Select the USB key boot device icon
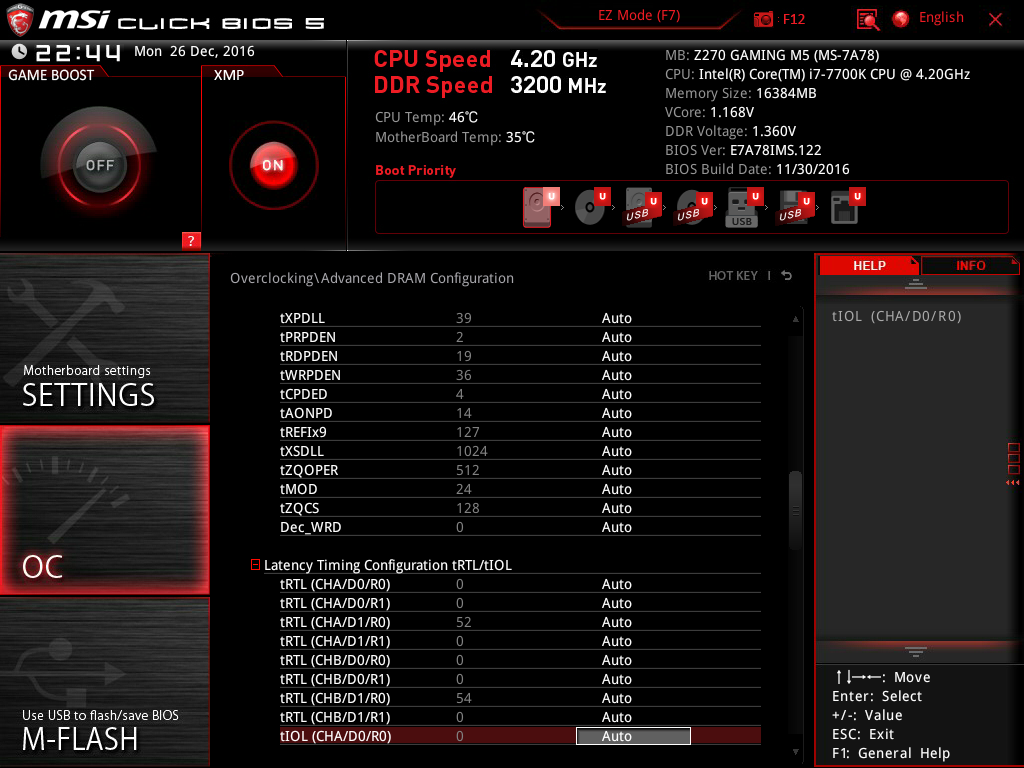This screenshot has height=768, width=1024. 744,207
